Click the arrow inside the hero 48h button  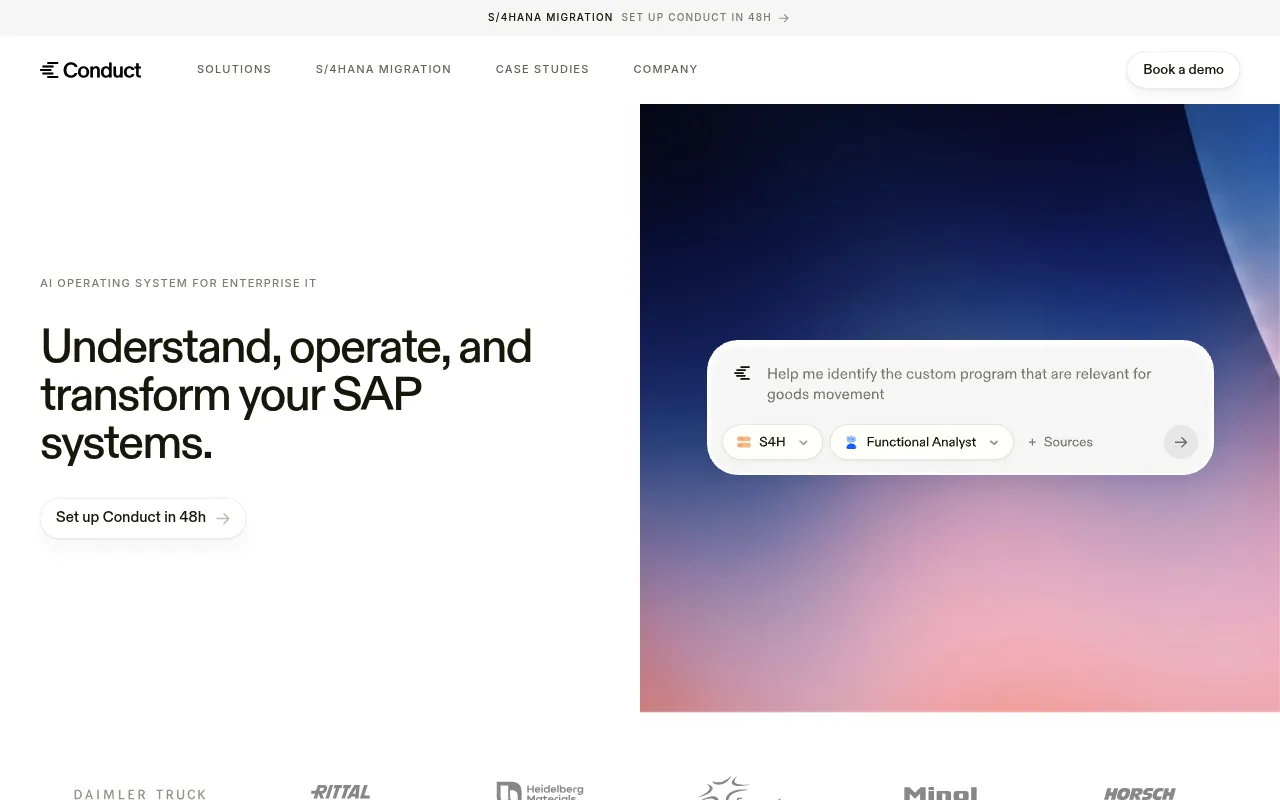coord(223,518)
